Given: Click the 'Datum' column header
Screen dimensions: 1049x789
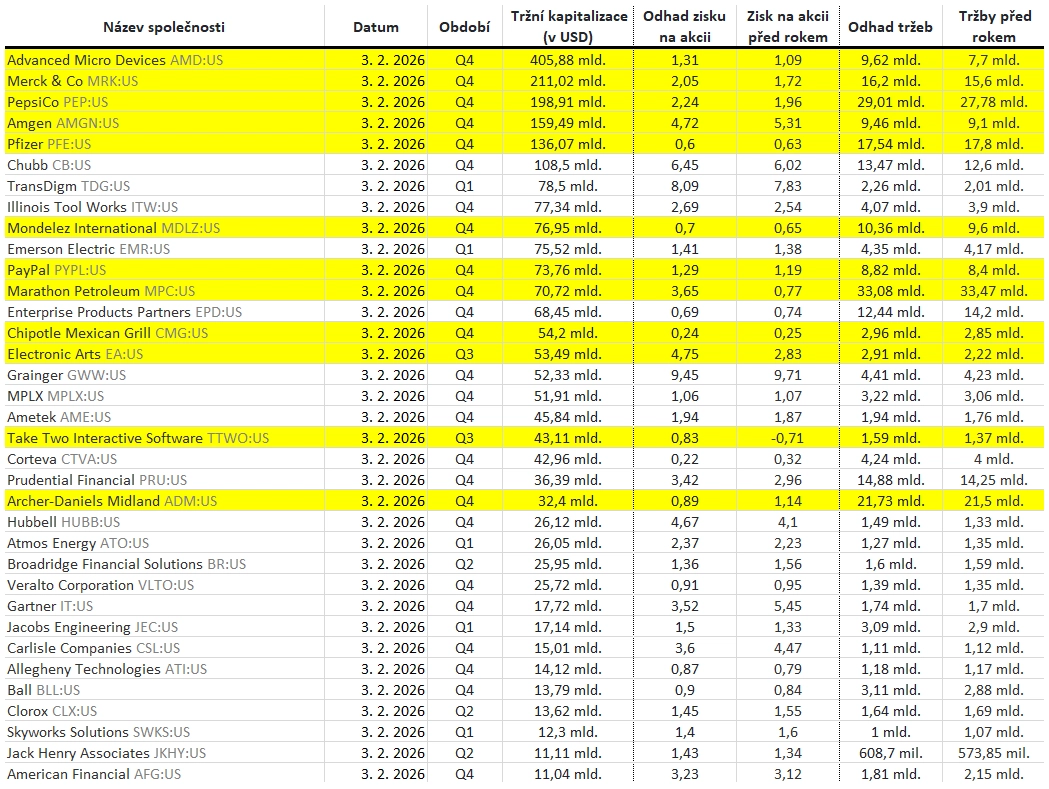Looking at the screenshot, I should [376, 27].
